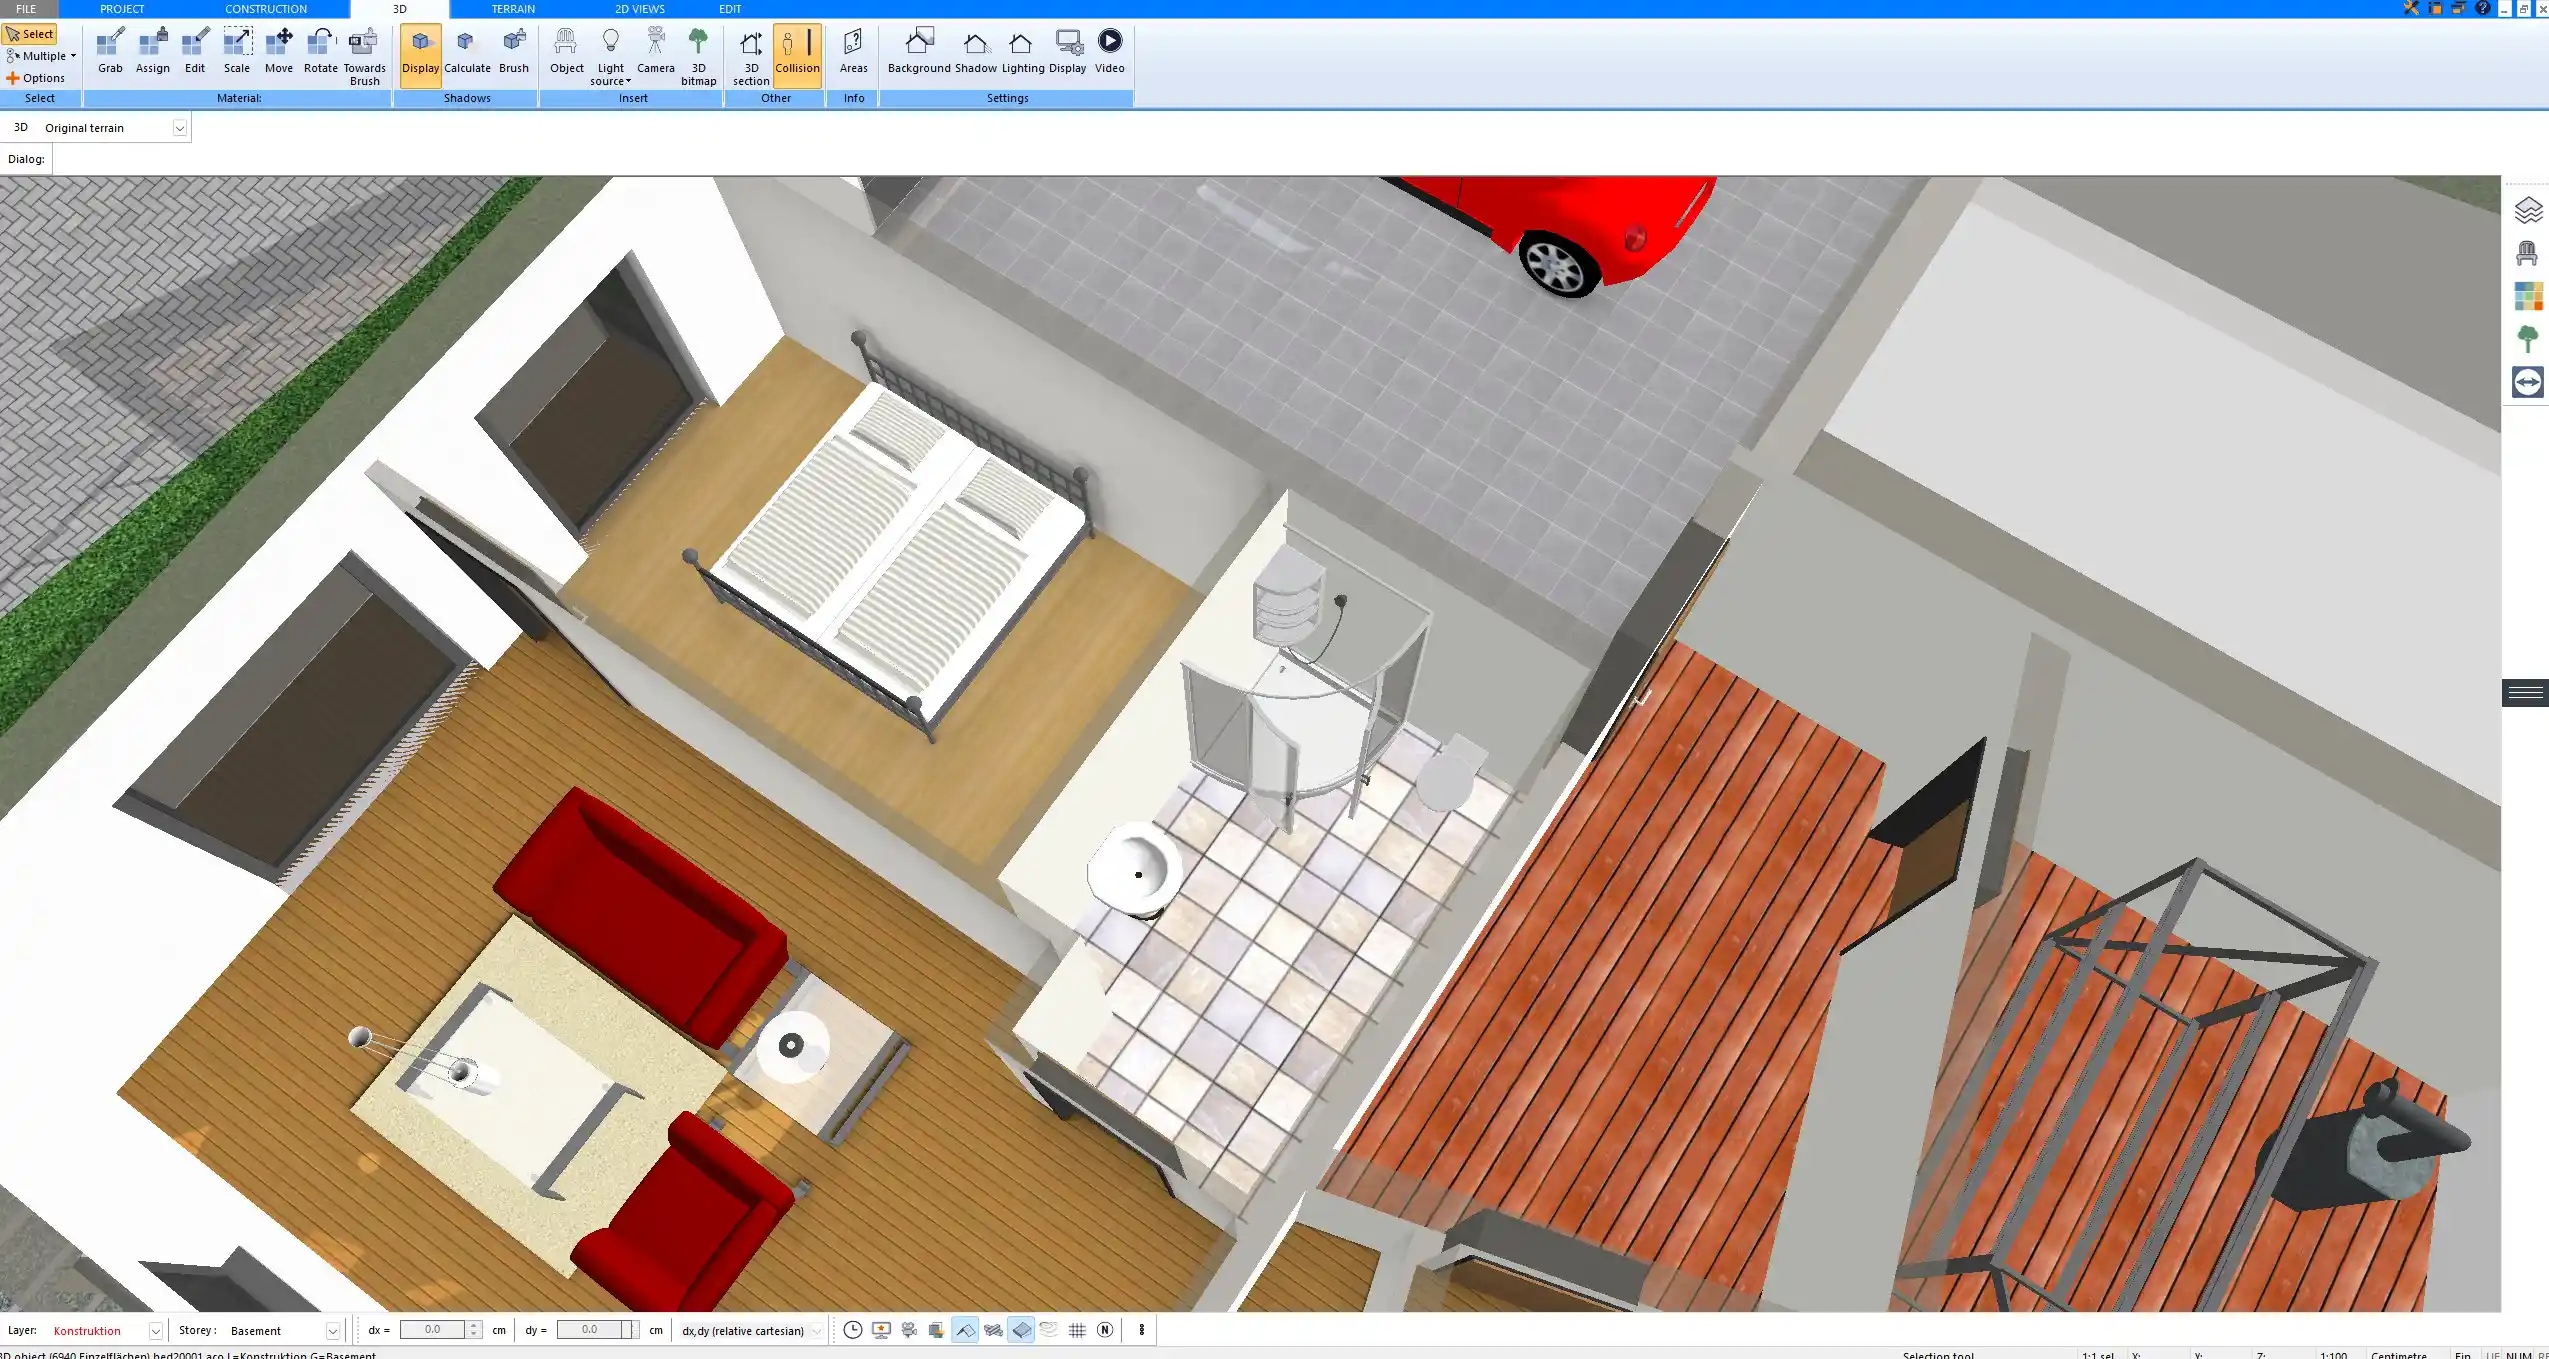Click Calculate shadows
This screenshot has width=2549, height=1359.
[x=467, y=52]
